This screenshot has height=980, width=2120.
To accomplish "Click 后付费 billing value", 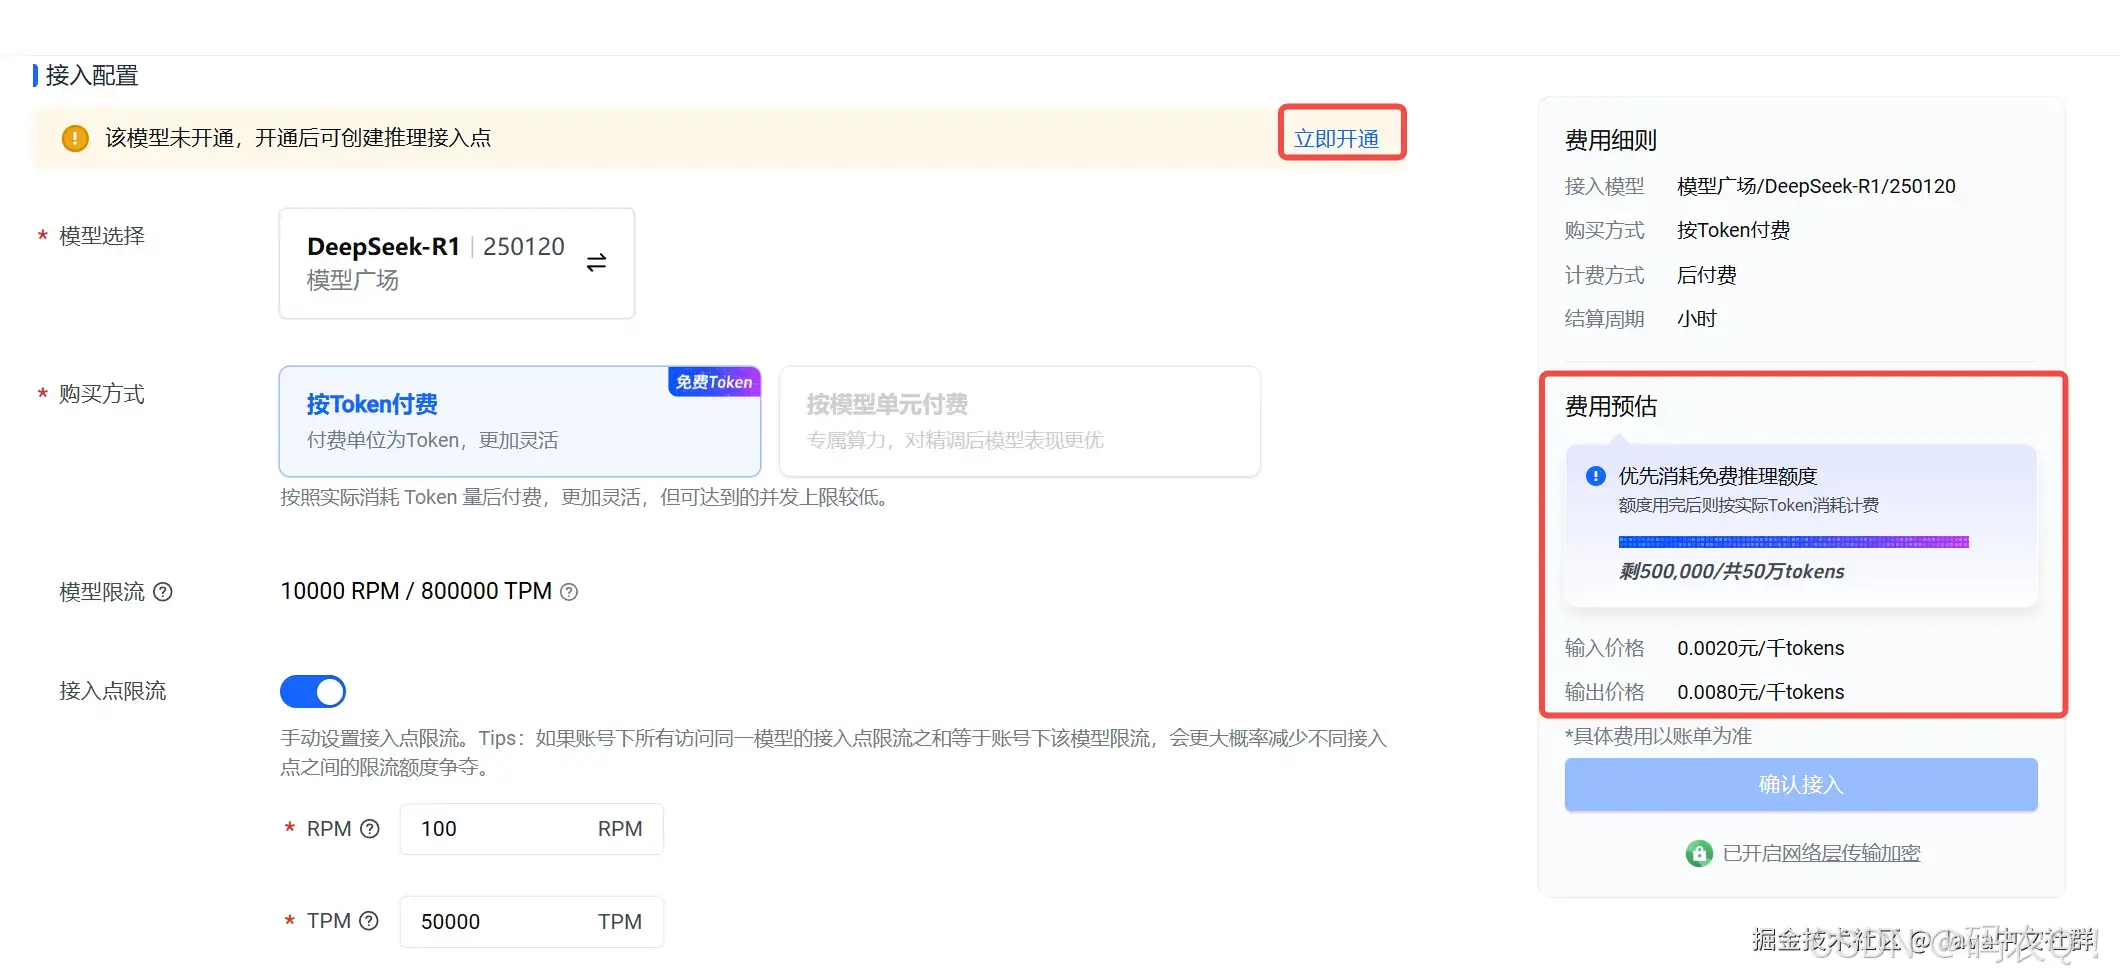I will 1706,275.
